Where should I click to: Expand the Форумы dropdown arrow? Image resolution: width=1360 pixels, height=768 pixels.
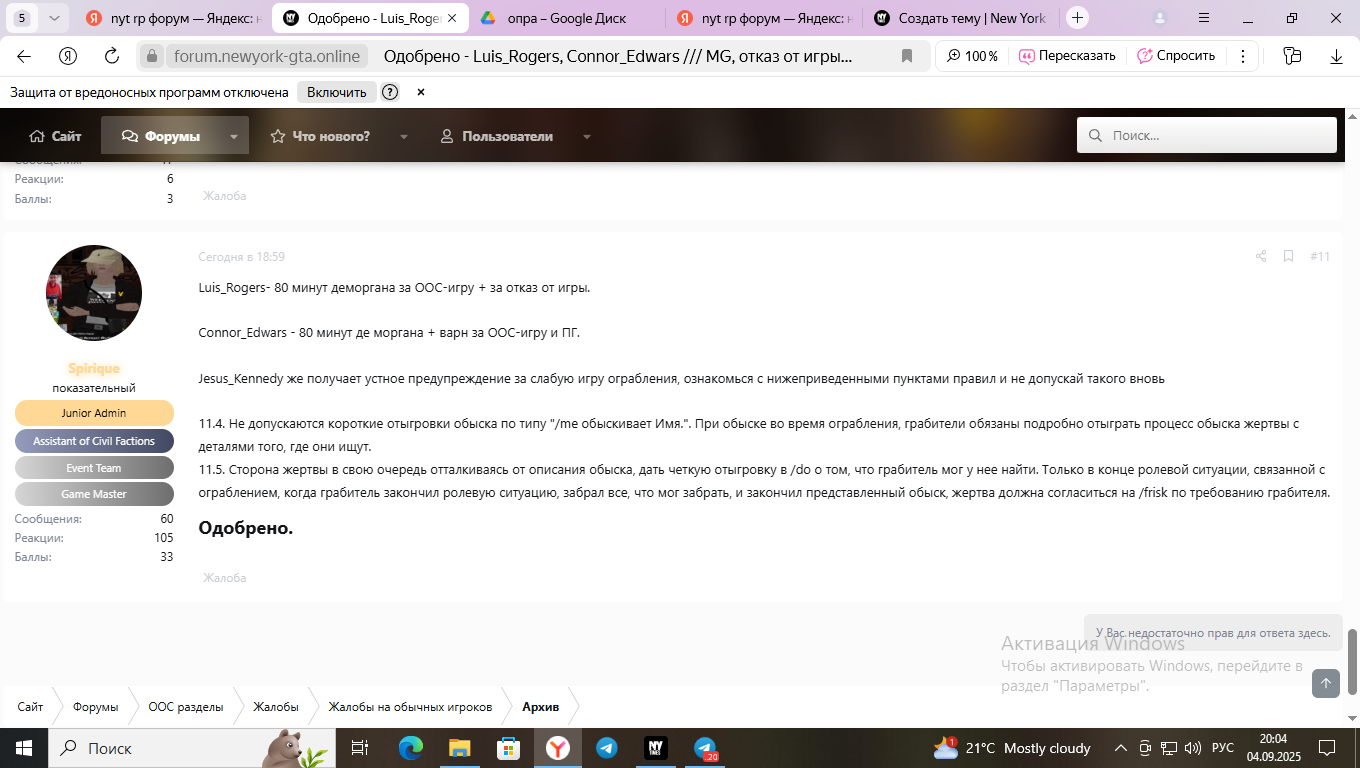coord(234,136)
